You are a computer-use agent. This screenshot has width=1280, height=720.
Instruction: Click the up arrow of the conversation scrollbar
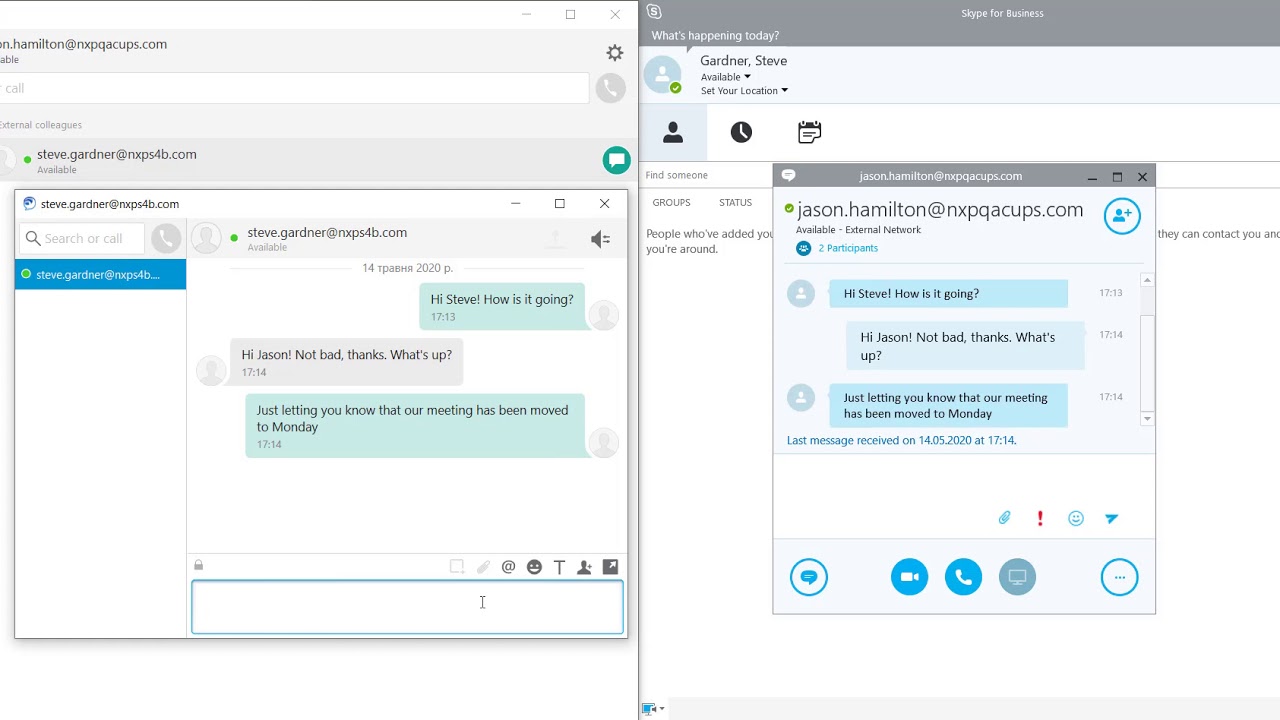click(x=1147, y=280)
